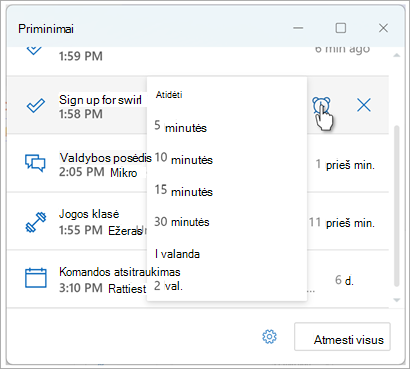The width and height of the screenshot is (410, 369).
Task: Minimize the Priminimai window
Action: tap(298, 28)
